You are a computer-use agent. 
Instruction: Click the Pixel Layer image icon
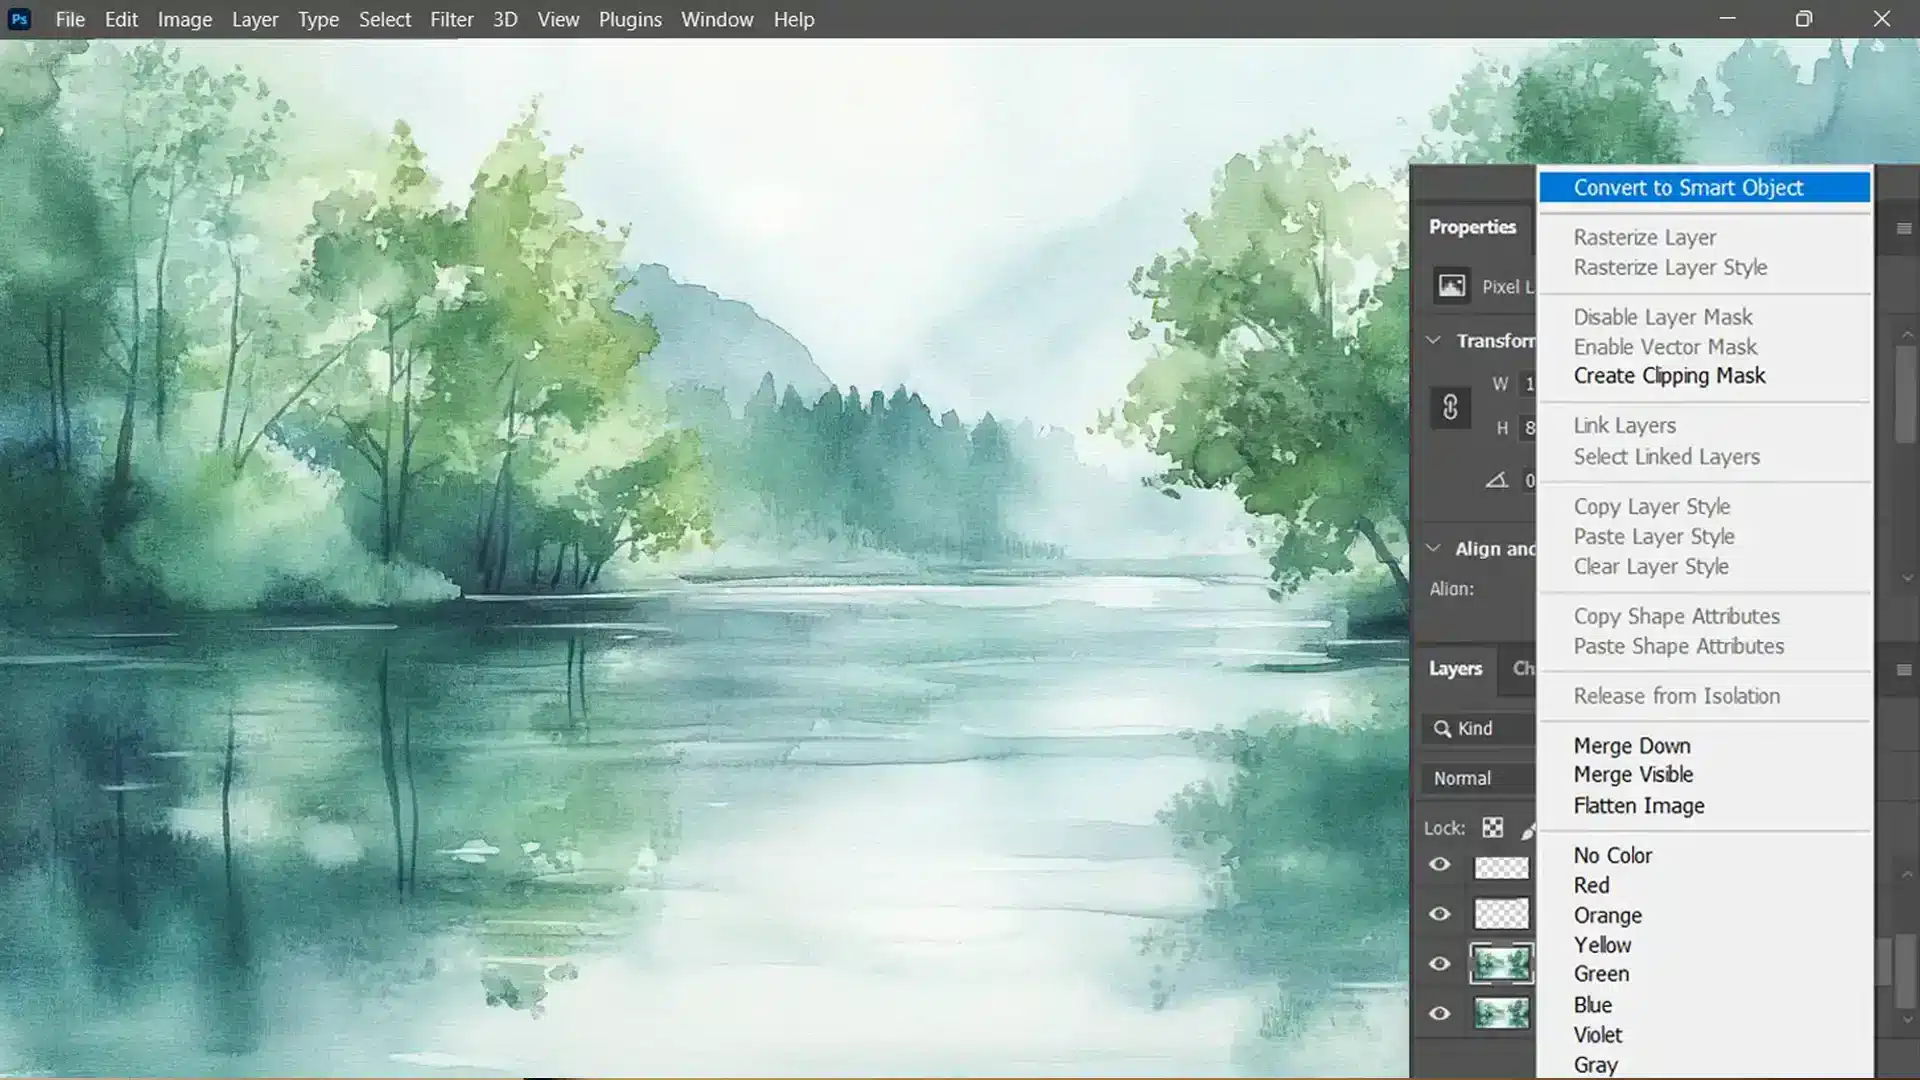click(1452, 286)
